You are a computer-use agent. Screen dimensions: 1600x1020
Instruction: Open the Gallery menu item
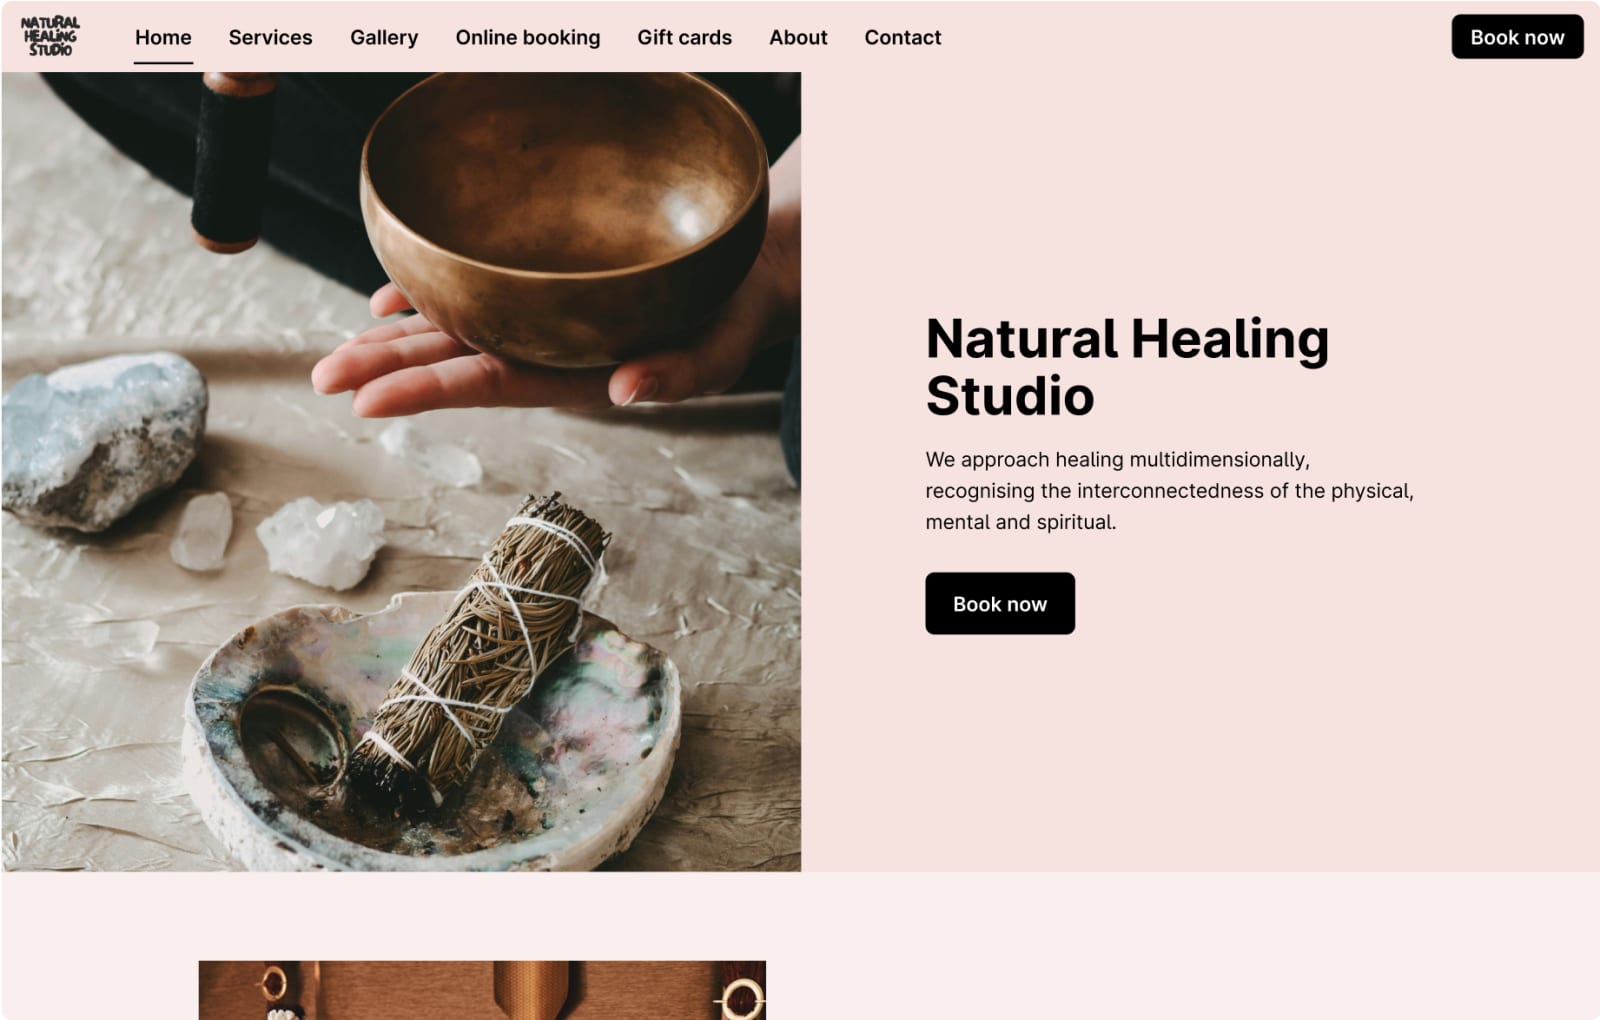pyautogui.click(x=384, y=38)
